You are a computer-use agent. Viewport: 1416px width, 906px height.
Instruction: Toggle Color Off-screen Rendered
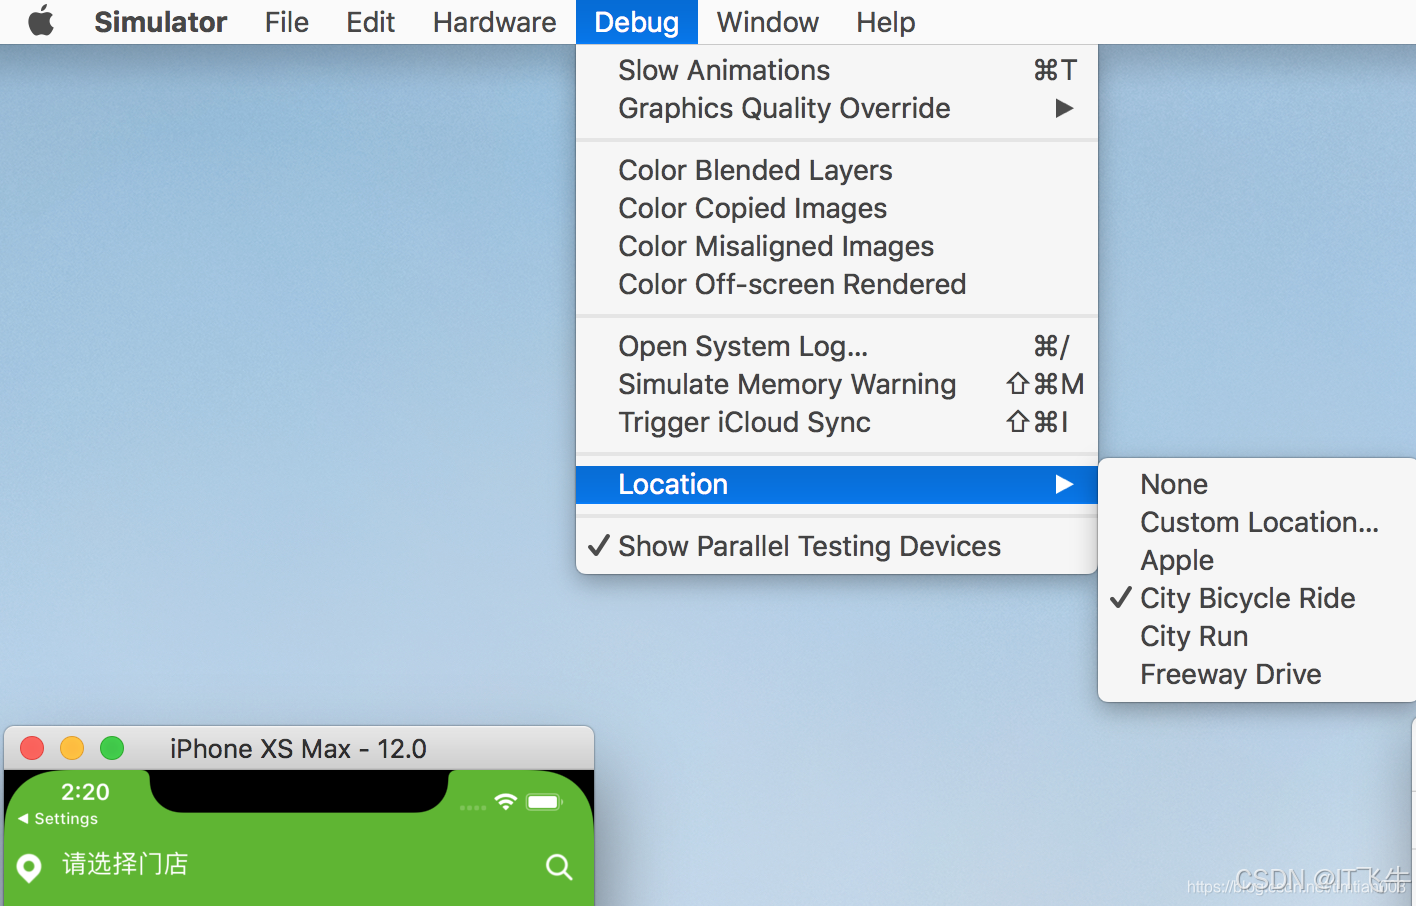[x=837, y=284]
